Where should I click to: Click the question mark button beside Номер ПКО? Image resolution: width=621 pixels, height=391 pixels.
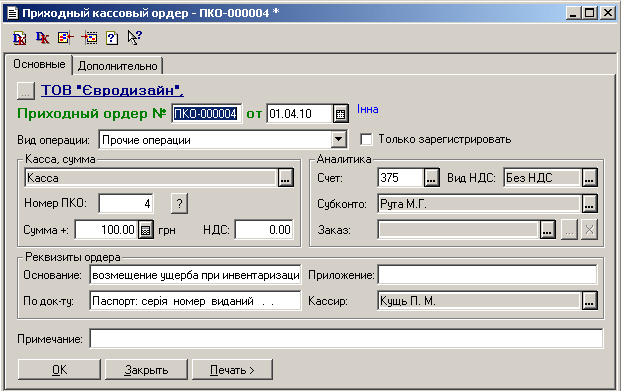tap(179, 204)
